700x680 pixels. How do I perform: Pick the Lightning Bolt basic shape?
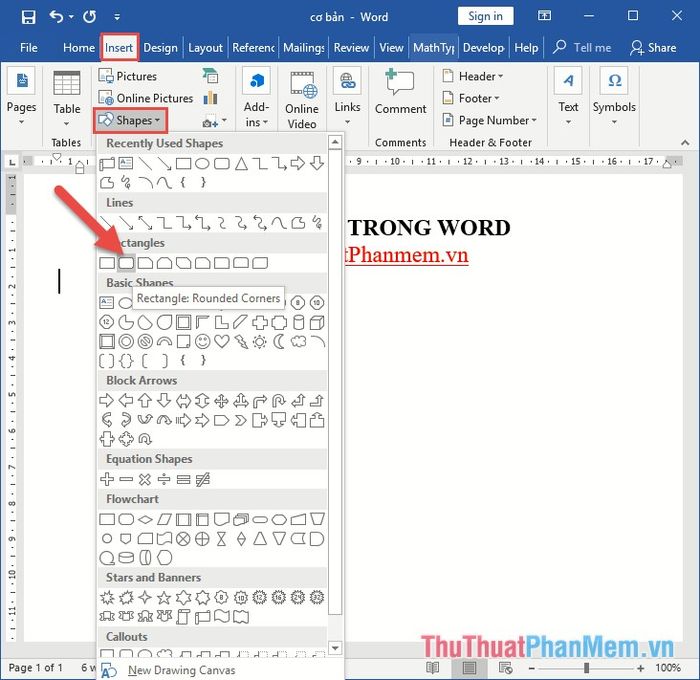[241, 342]
